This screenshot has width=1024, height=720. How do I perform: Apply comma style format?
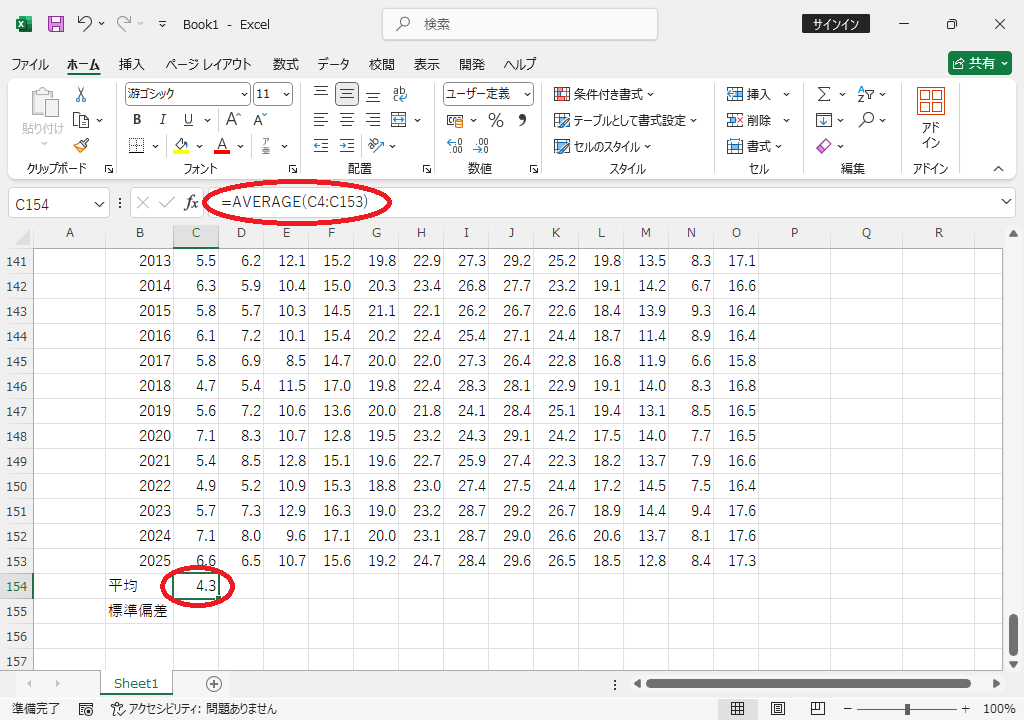pos(522,120)
